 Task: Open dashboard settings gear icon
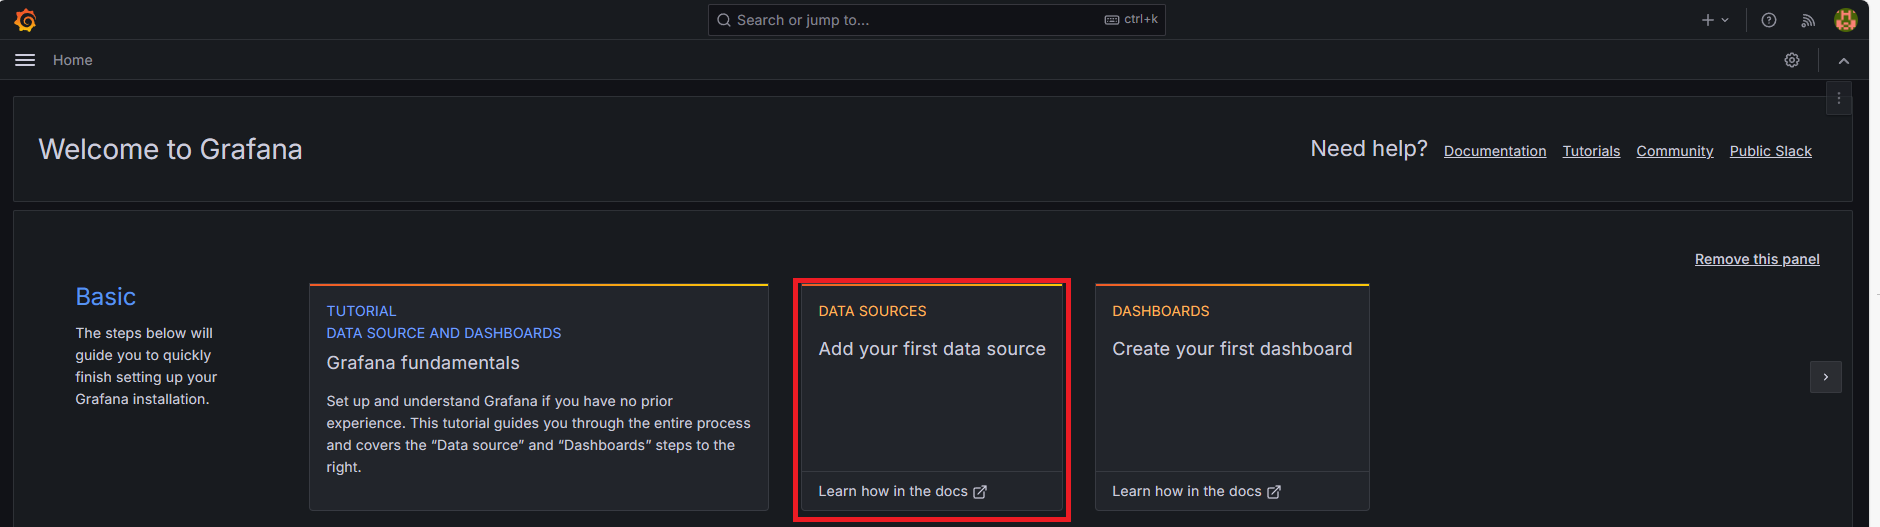point(1792,60)
